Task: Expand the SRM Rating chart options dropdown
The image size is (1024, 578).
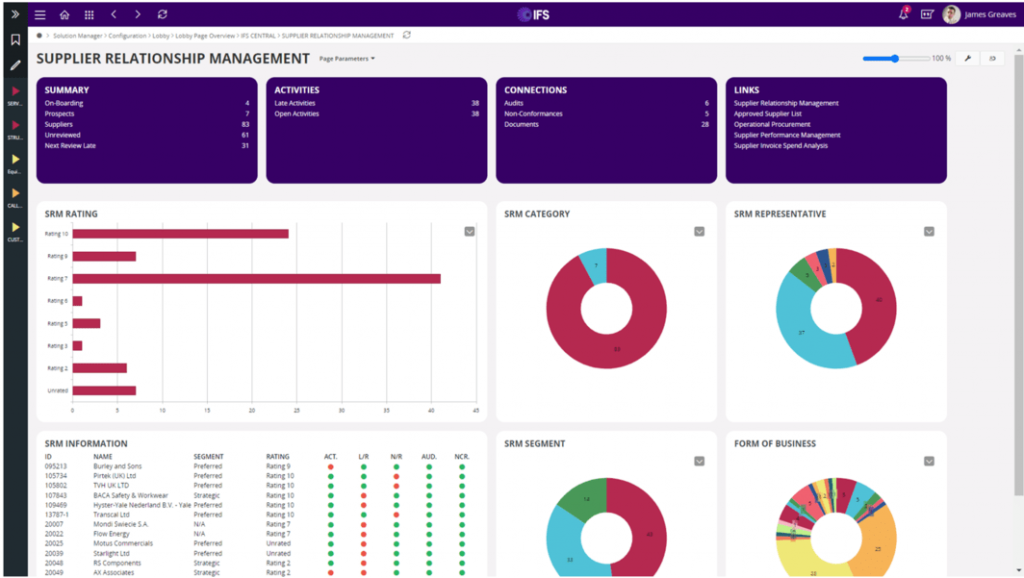Action: coord(469,231)
